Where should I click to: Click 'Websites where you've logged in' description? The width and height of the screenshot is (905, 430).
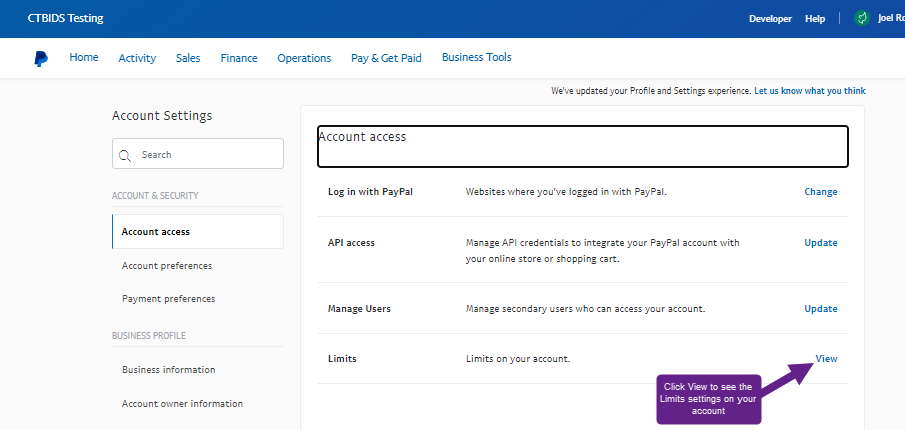pos(566,192)
